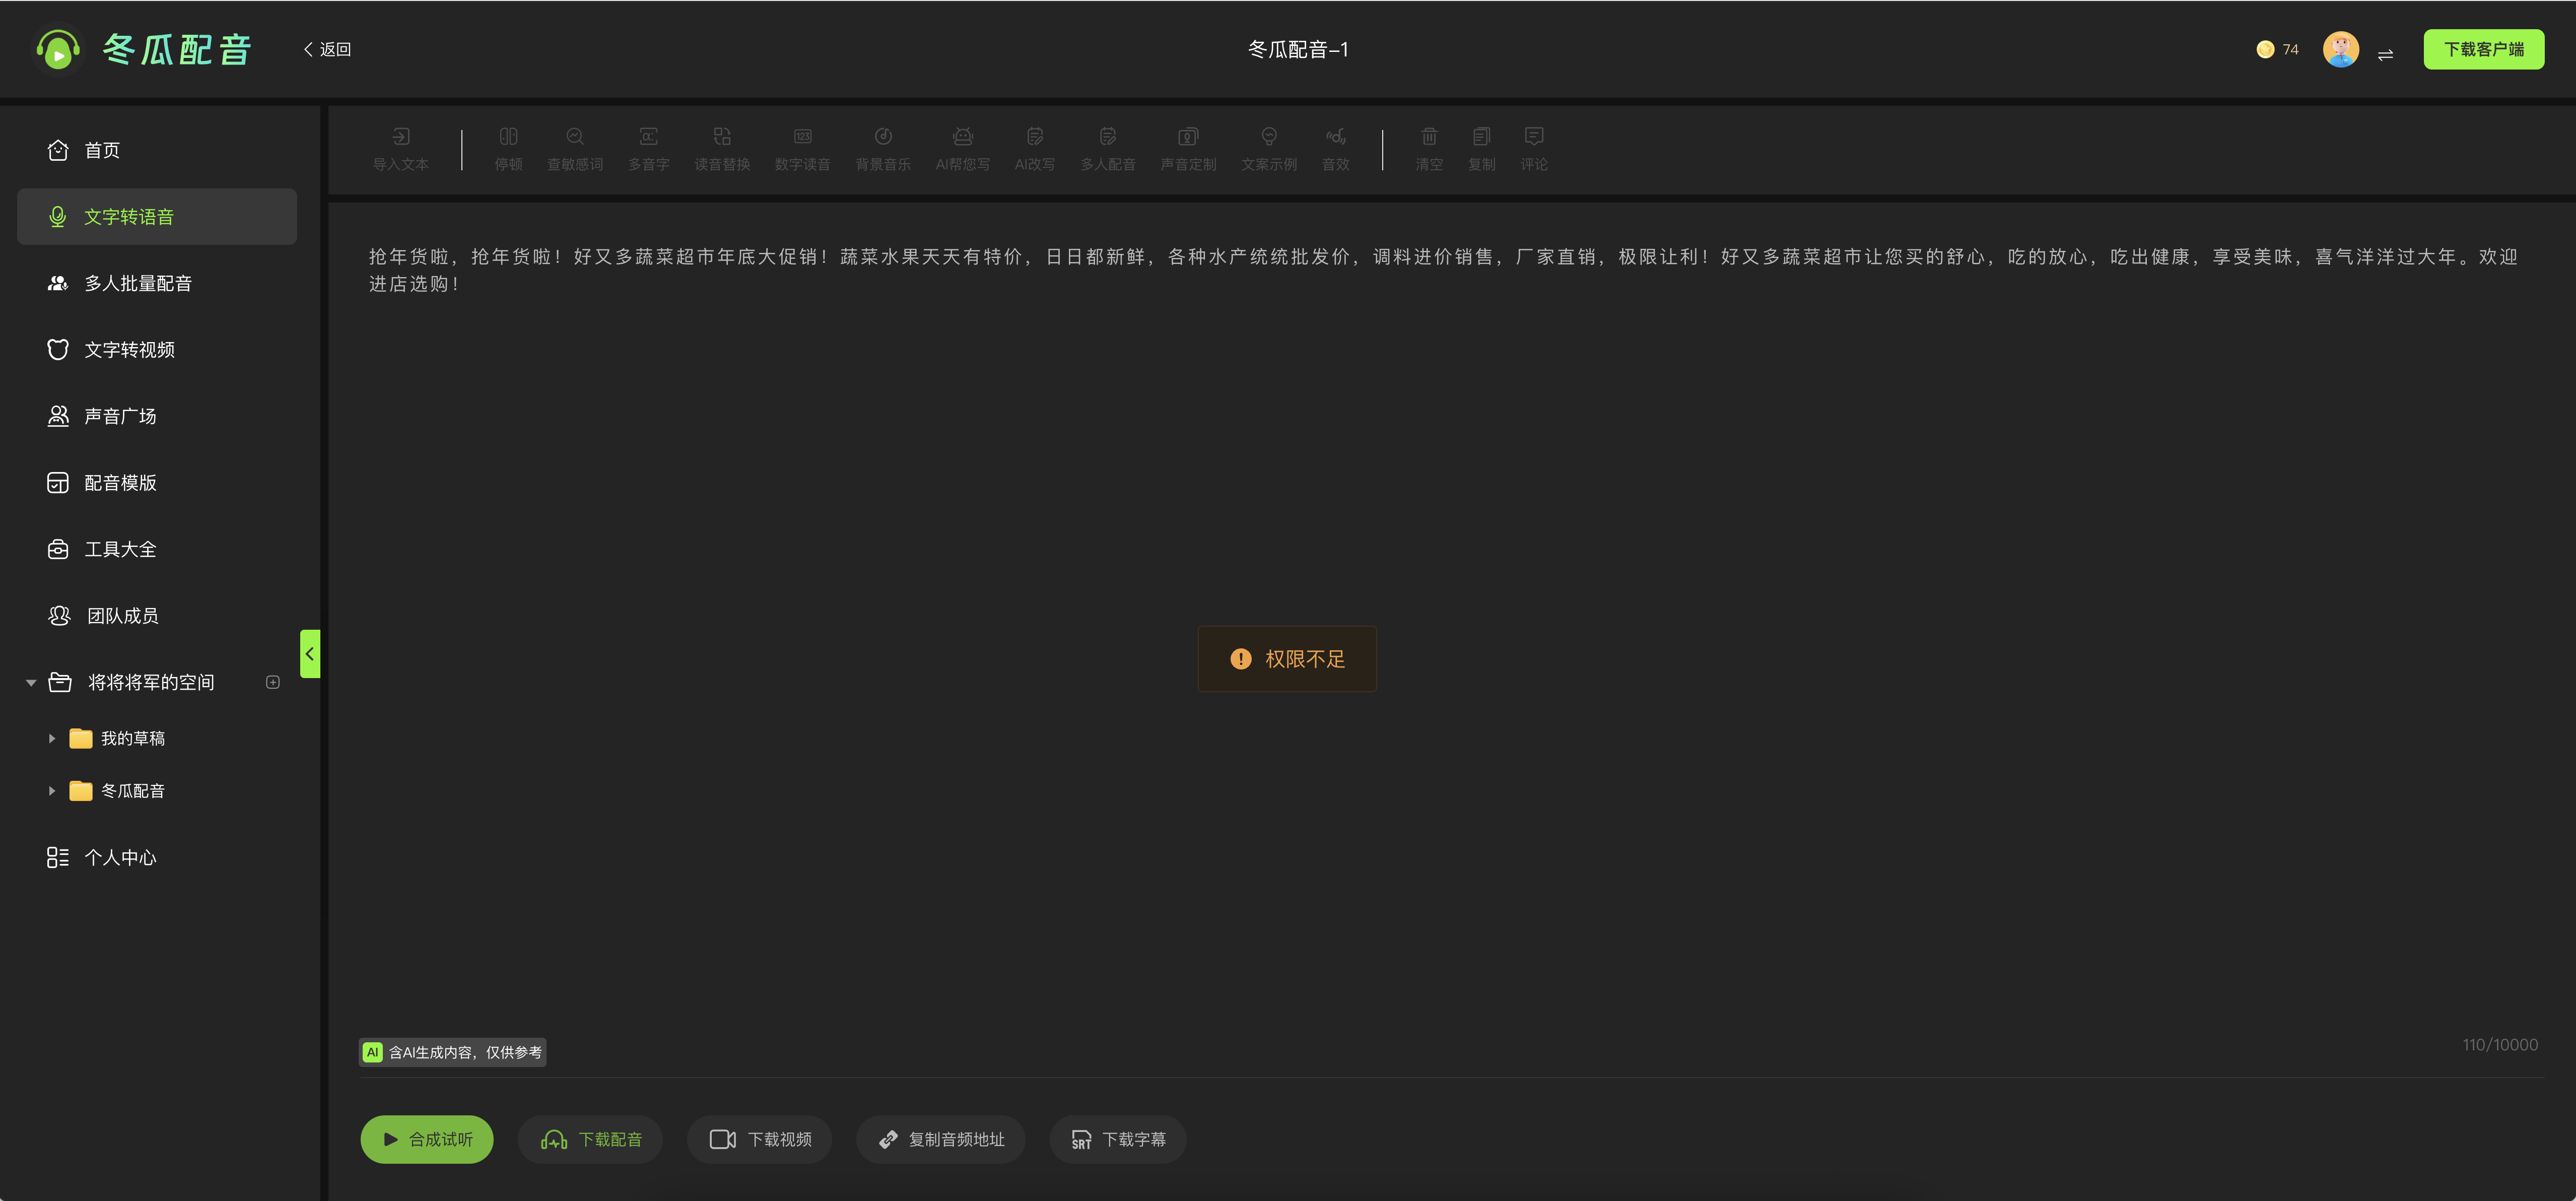This screenshot has width=2576, height=1201.
Task: Collapse the 将将将军的空间 workspace tree
Action: coord(31,683)
